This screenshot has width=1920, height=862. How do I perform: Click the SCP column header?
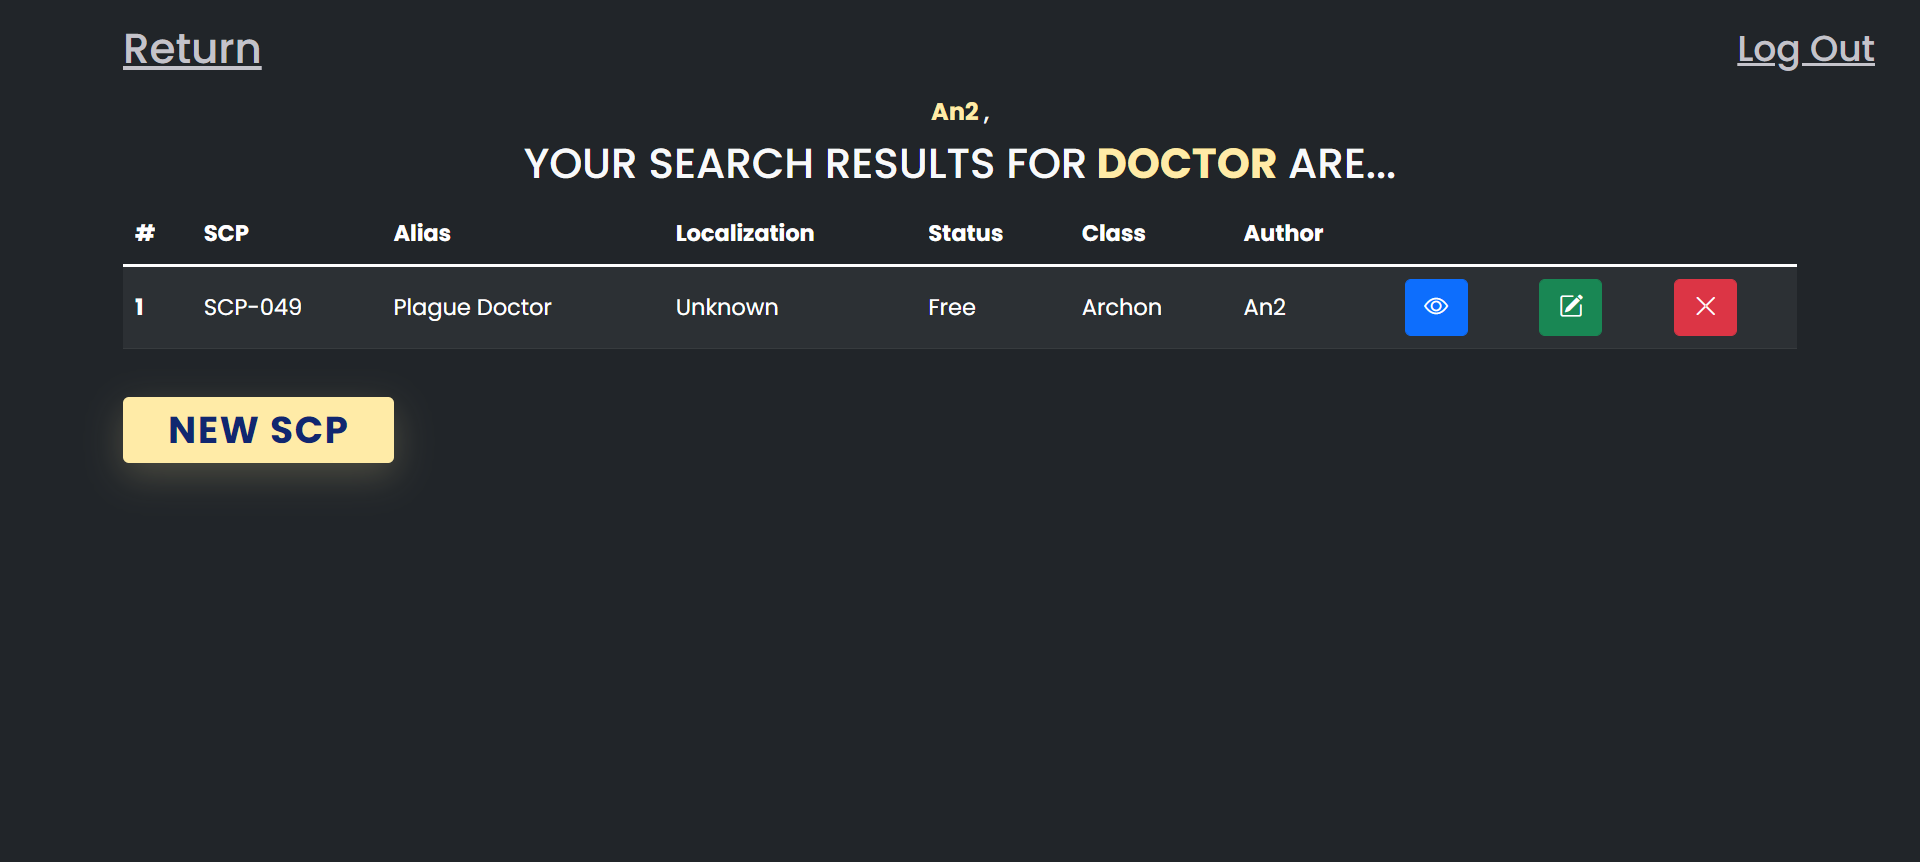(x=226, y=233)
